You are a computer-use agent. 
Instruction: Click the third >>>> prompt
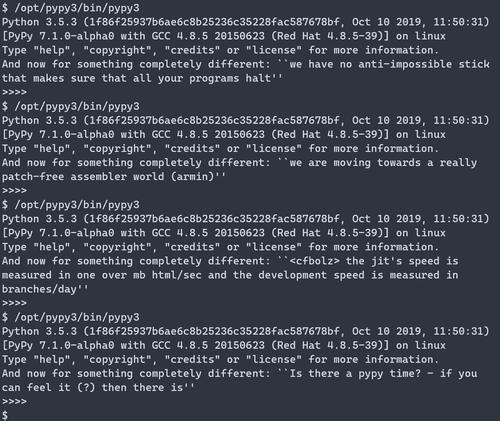(x=14, y=303)
